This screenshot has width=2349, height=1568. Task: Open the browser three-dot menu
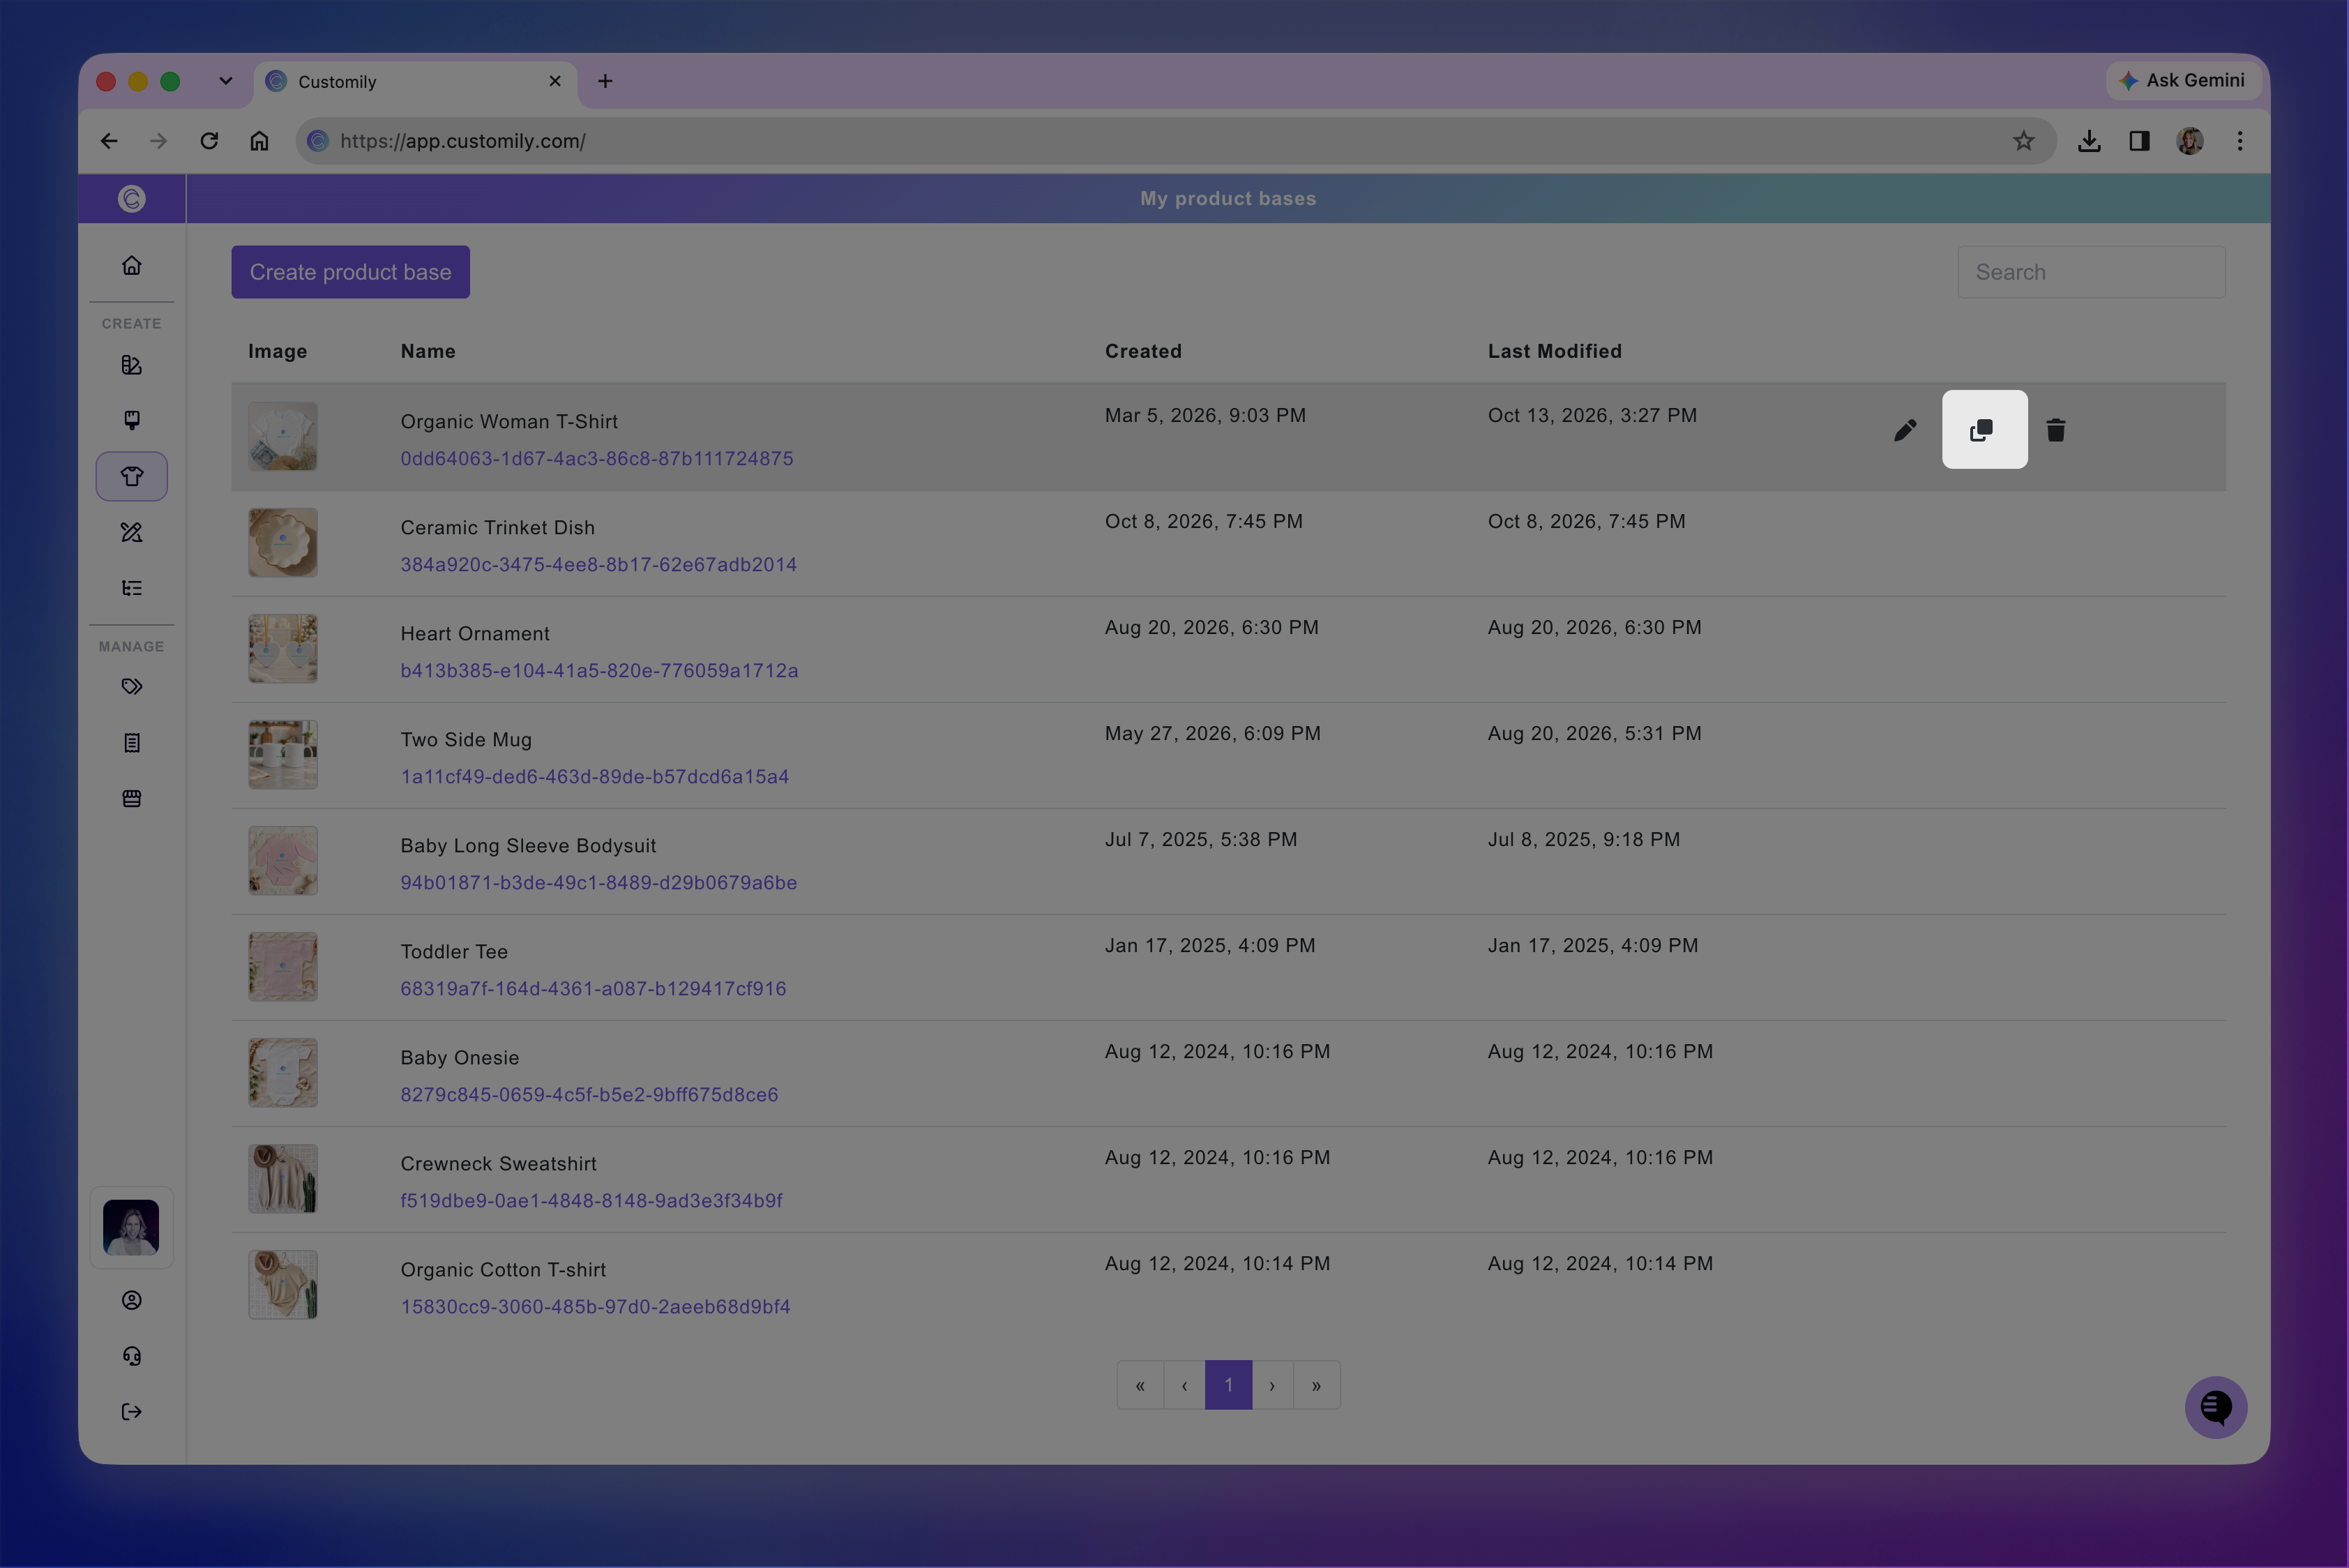click(2240, 141)
